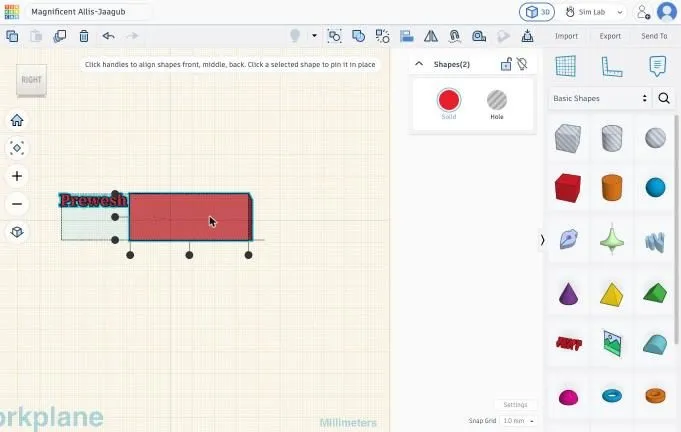The image size is (681, 432).
Task: Select the Mirror tool
Action: (x=431, y=36)
